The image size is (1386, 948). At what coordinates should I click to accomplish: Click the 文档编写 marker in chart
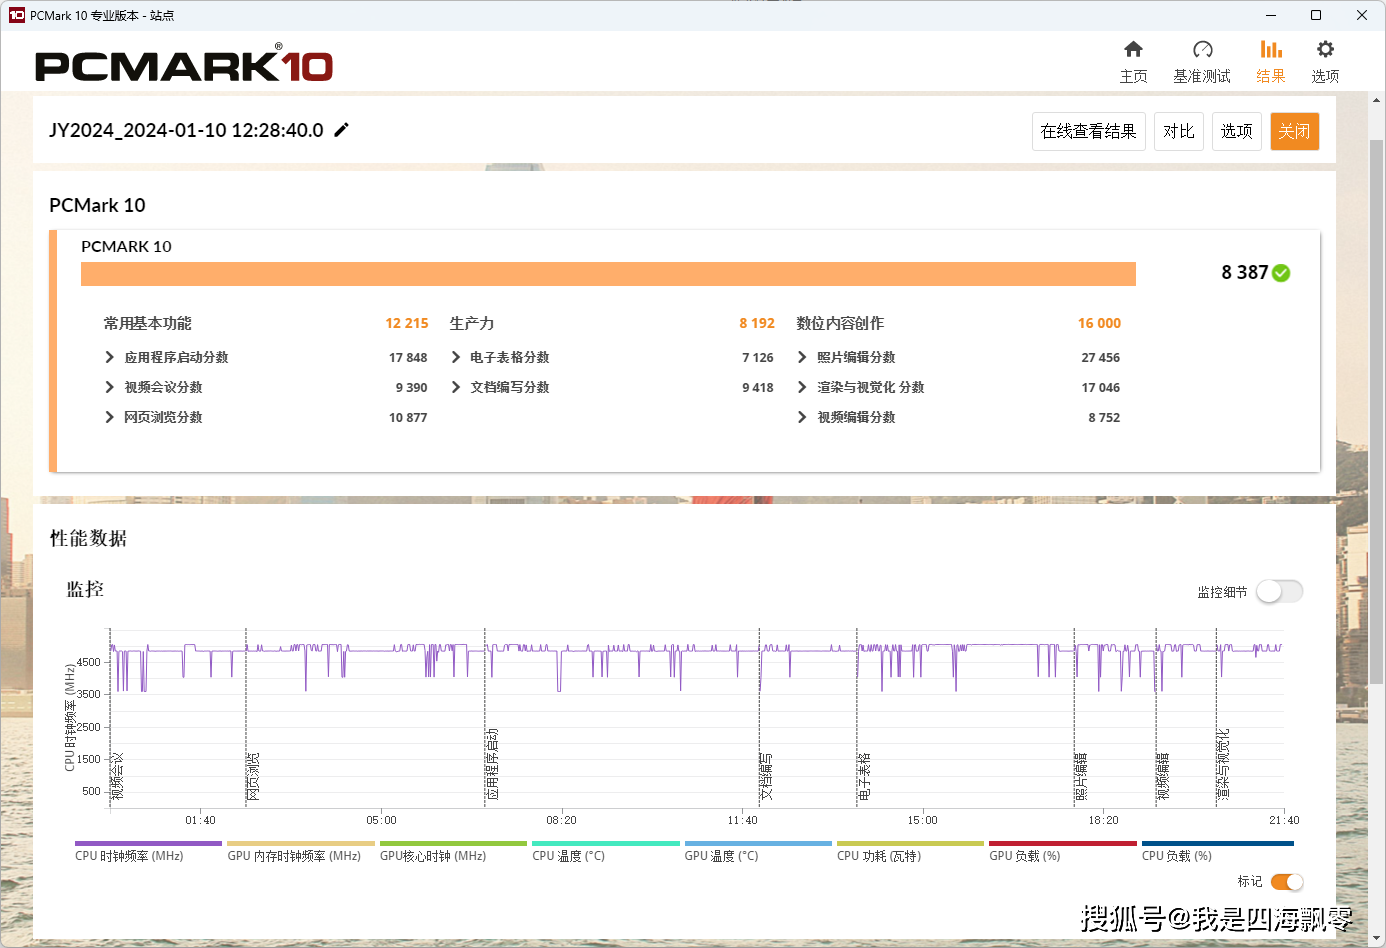(x=766, y=776)
